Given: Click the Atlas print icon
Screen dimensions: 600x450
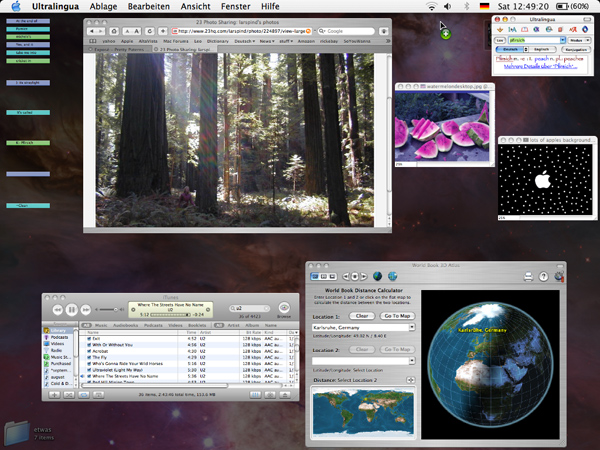Looking at the screenshot, I should click(x=528, y=276).
